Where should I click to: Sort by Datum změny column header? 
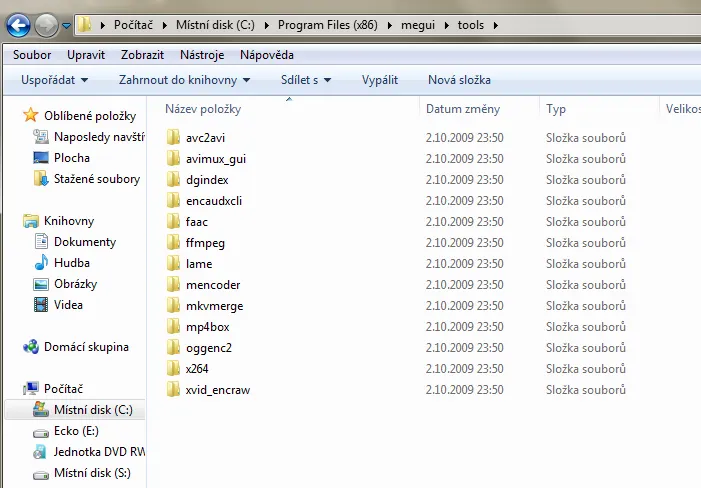[x=463, y=109]
